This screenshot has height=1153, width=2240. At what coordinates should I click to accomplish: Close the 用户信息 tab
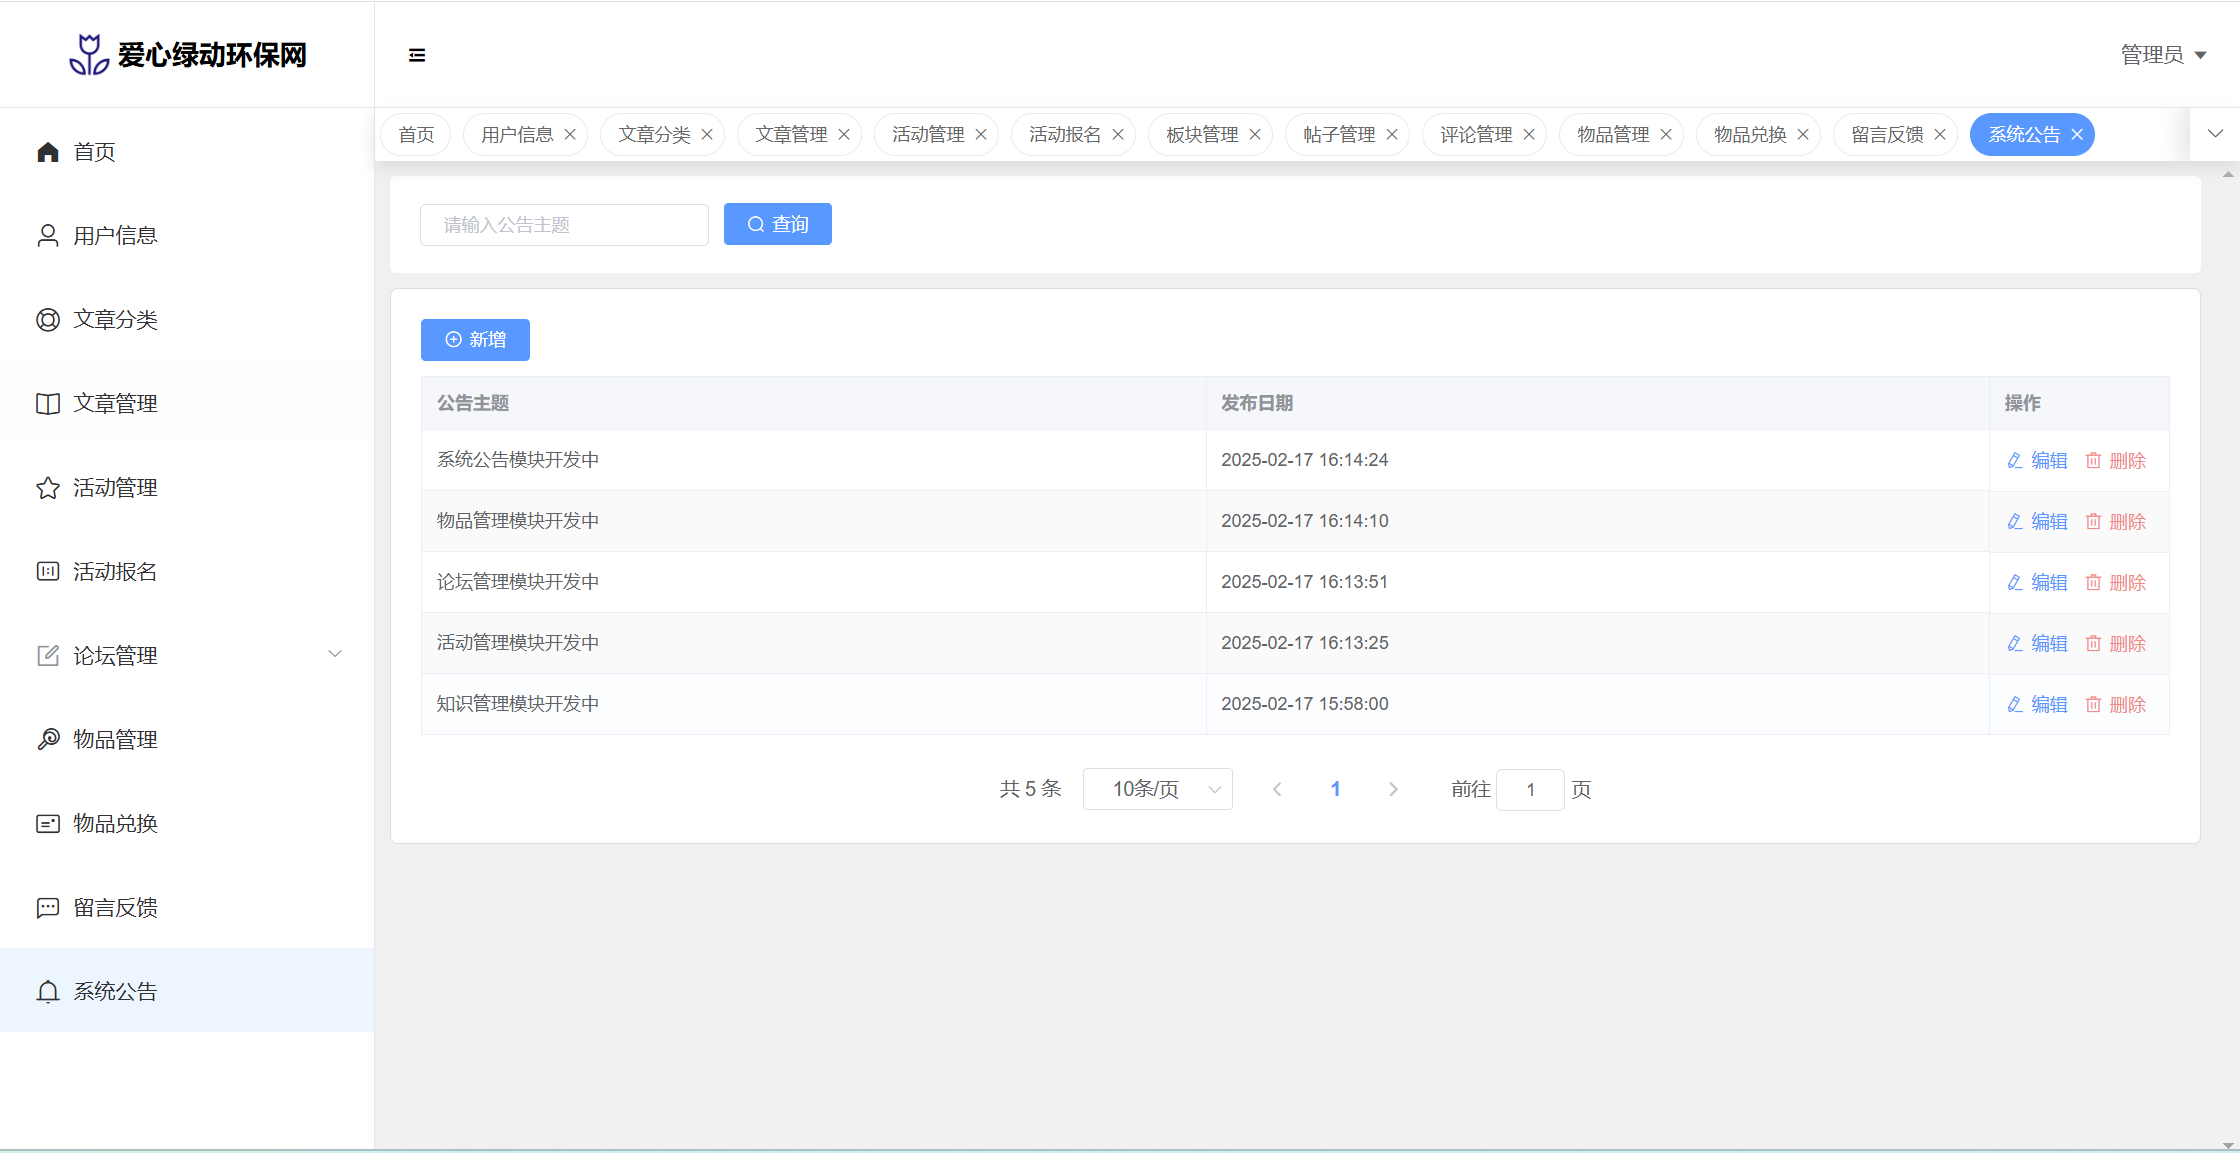coord(570,135)
